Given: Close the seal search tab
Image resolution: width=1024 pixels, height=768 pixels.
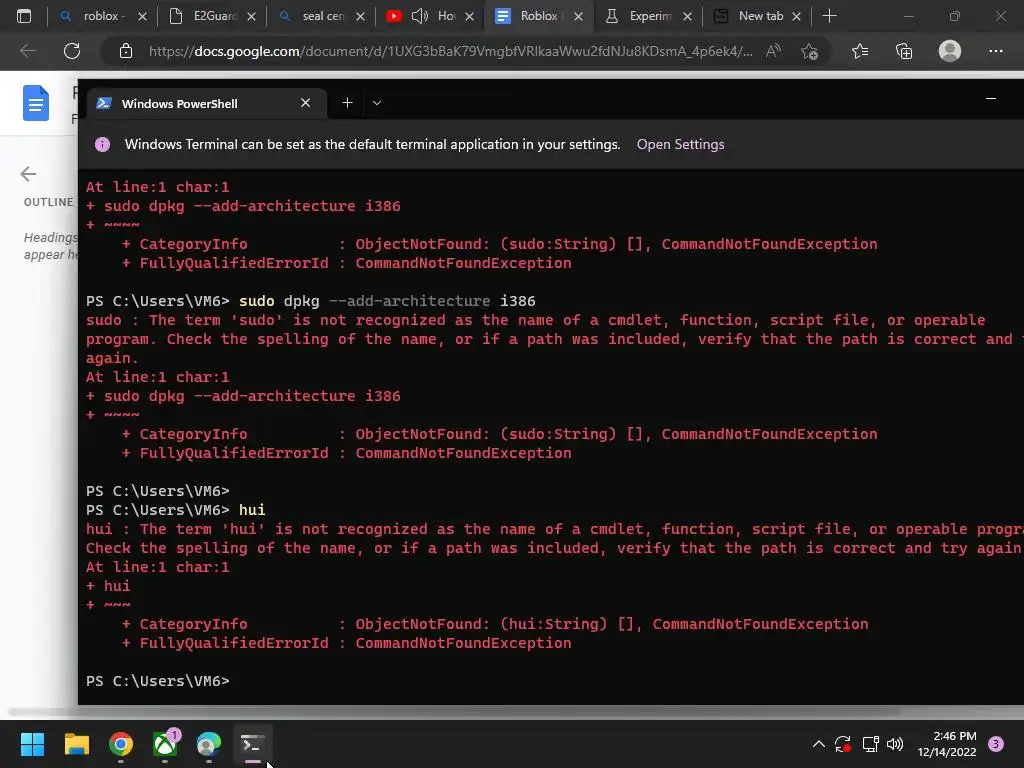Looking at the screenshot, I should [360, 16].
